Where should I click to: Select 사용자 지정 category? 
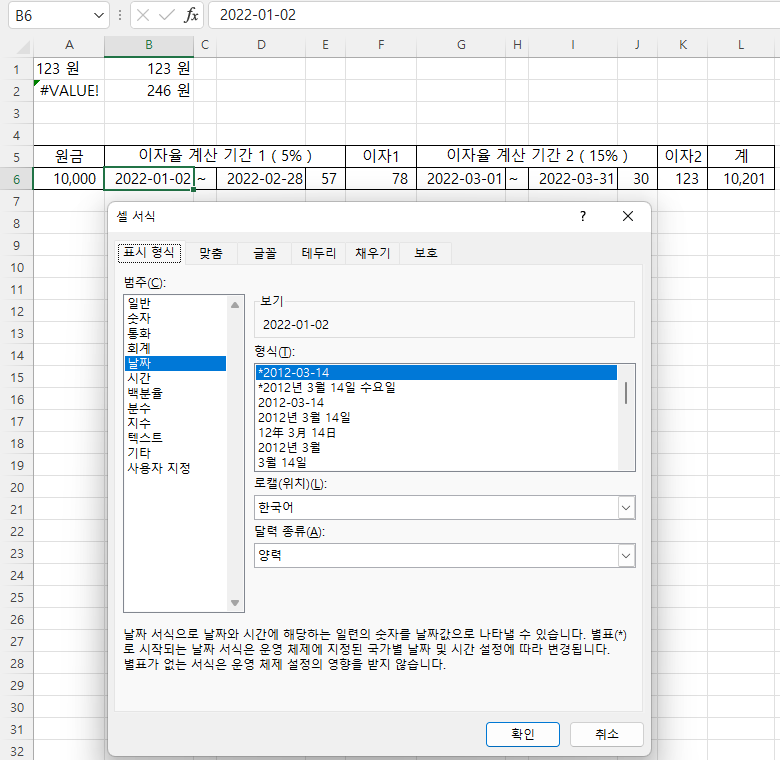(x=176, y=468)
